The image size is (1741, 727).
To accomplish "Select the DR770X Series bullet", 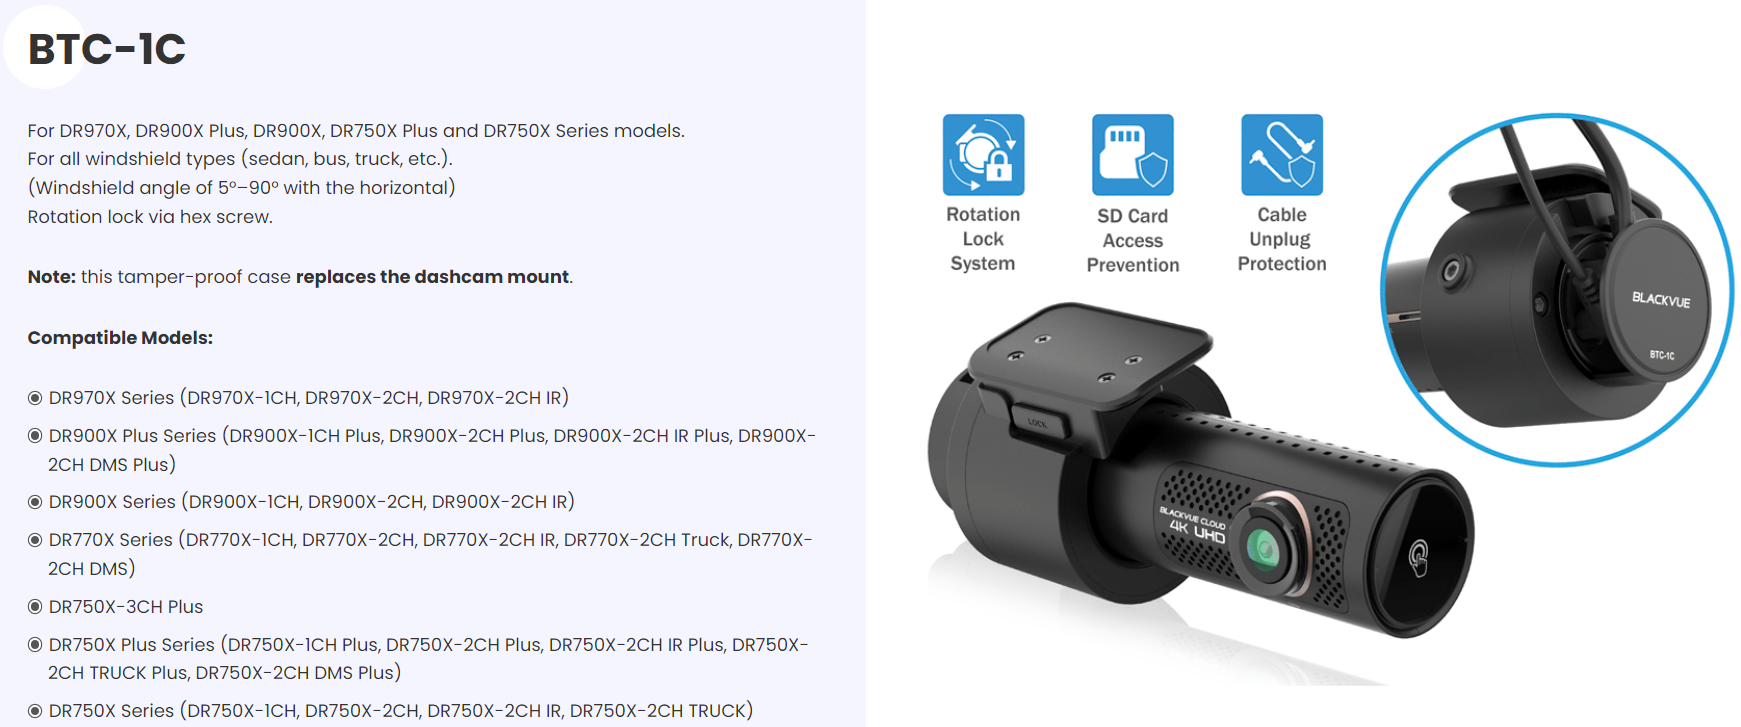I will 35,540.
